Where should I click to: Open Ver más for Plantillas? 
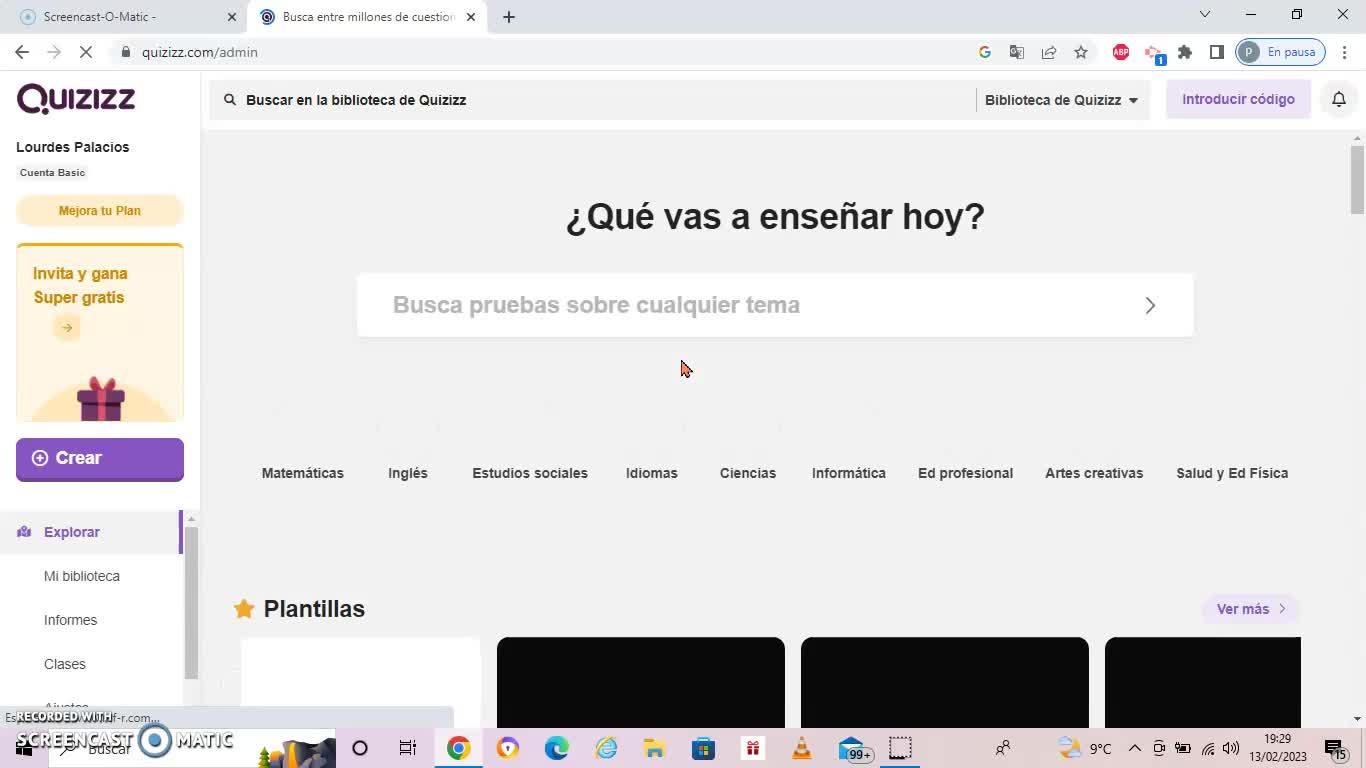tap(1250, 609)
